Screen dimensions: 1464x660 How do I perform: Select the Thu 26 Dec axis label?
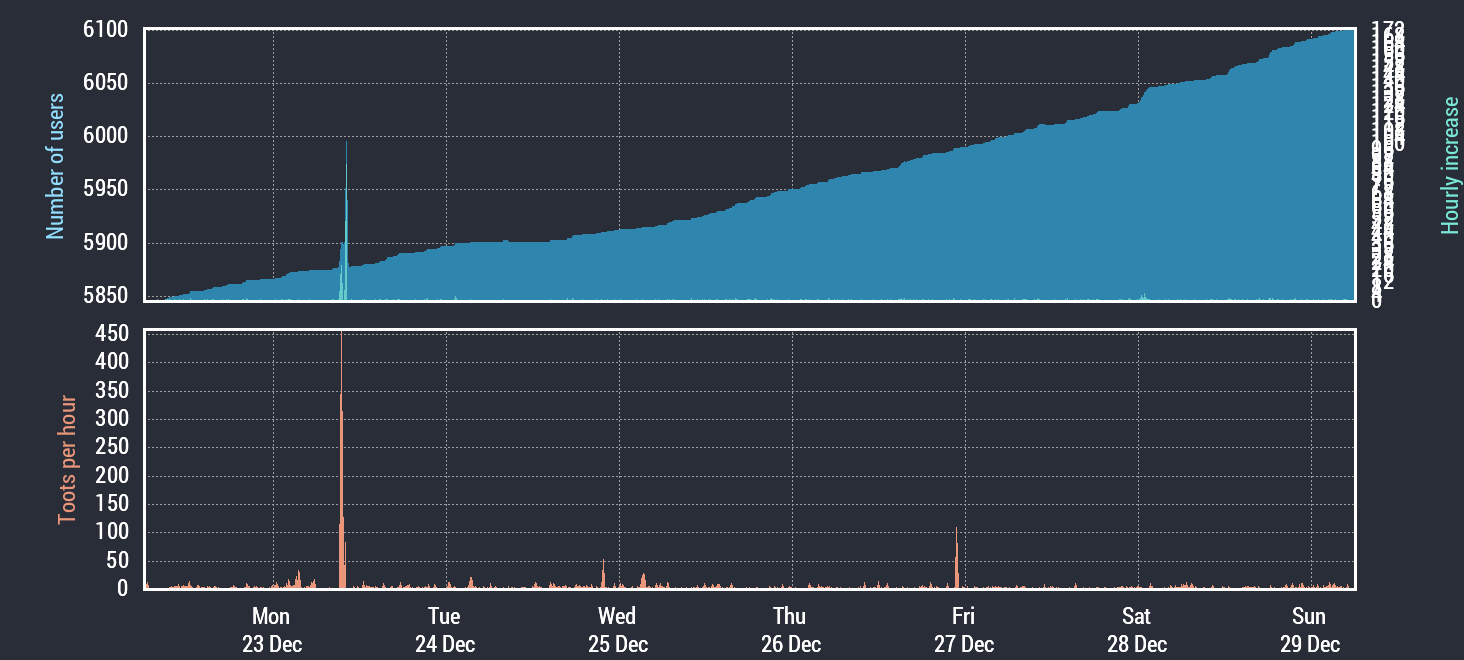(x=790, y=630)
